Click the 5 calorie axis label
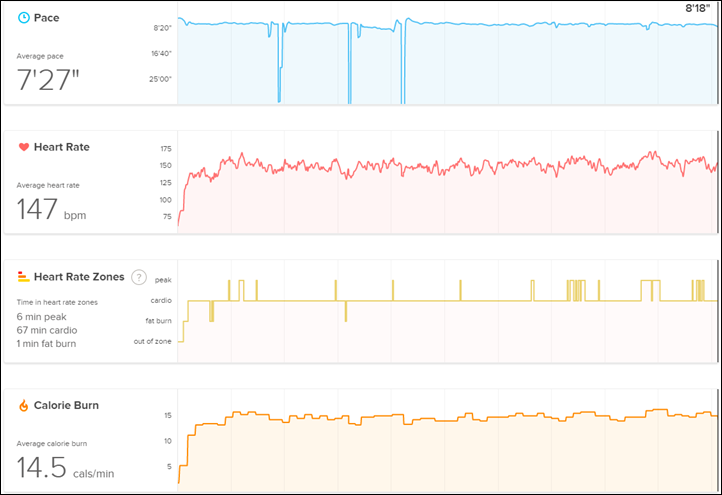Viewport: 722px width, 495px height. [x=169, y=466]
